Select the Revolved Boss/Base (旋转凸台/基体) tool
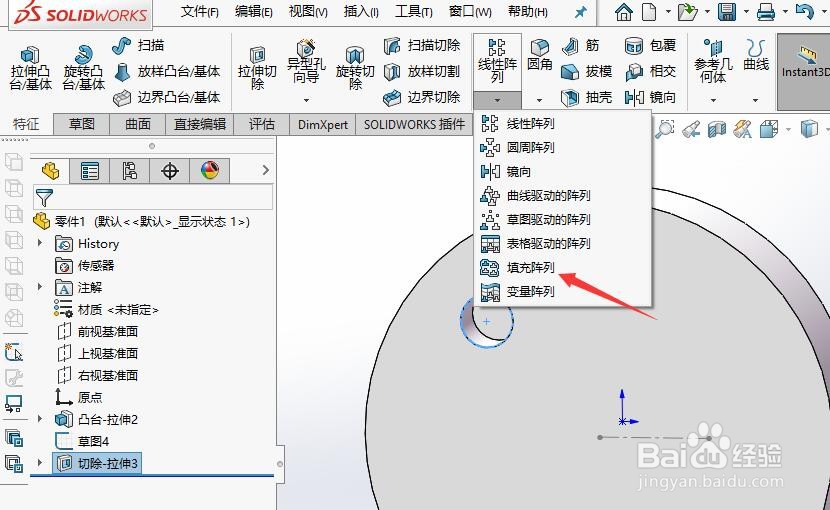 click(83, 68)
